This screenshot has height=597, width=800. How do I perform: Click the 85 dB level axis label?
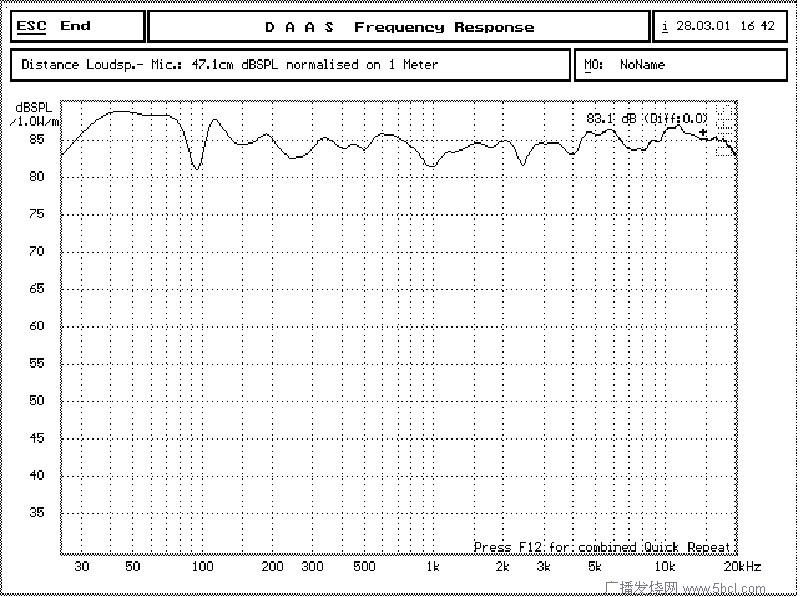point(36,140)
